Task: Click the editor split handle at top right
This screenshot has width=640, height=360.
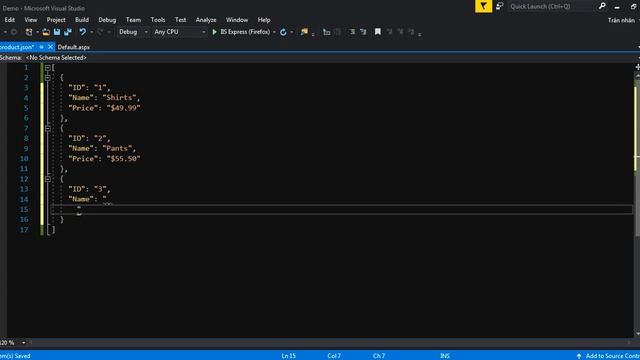Action: [637, 67]
